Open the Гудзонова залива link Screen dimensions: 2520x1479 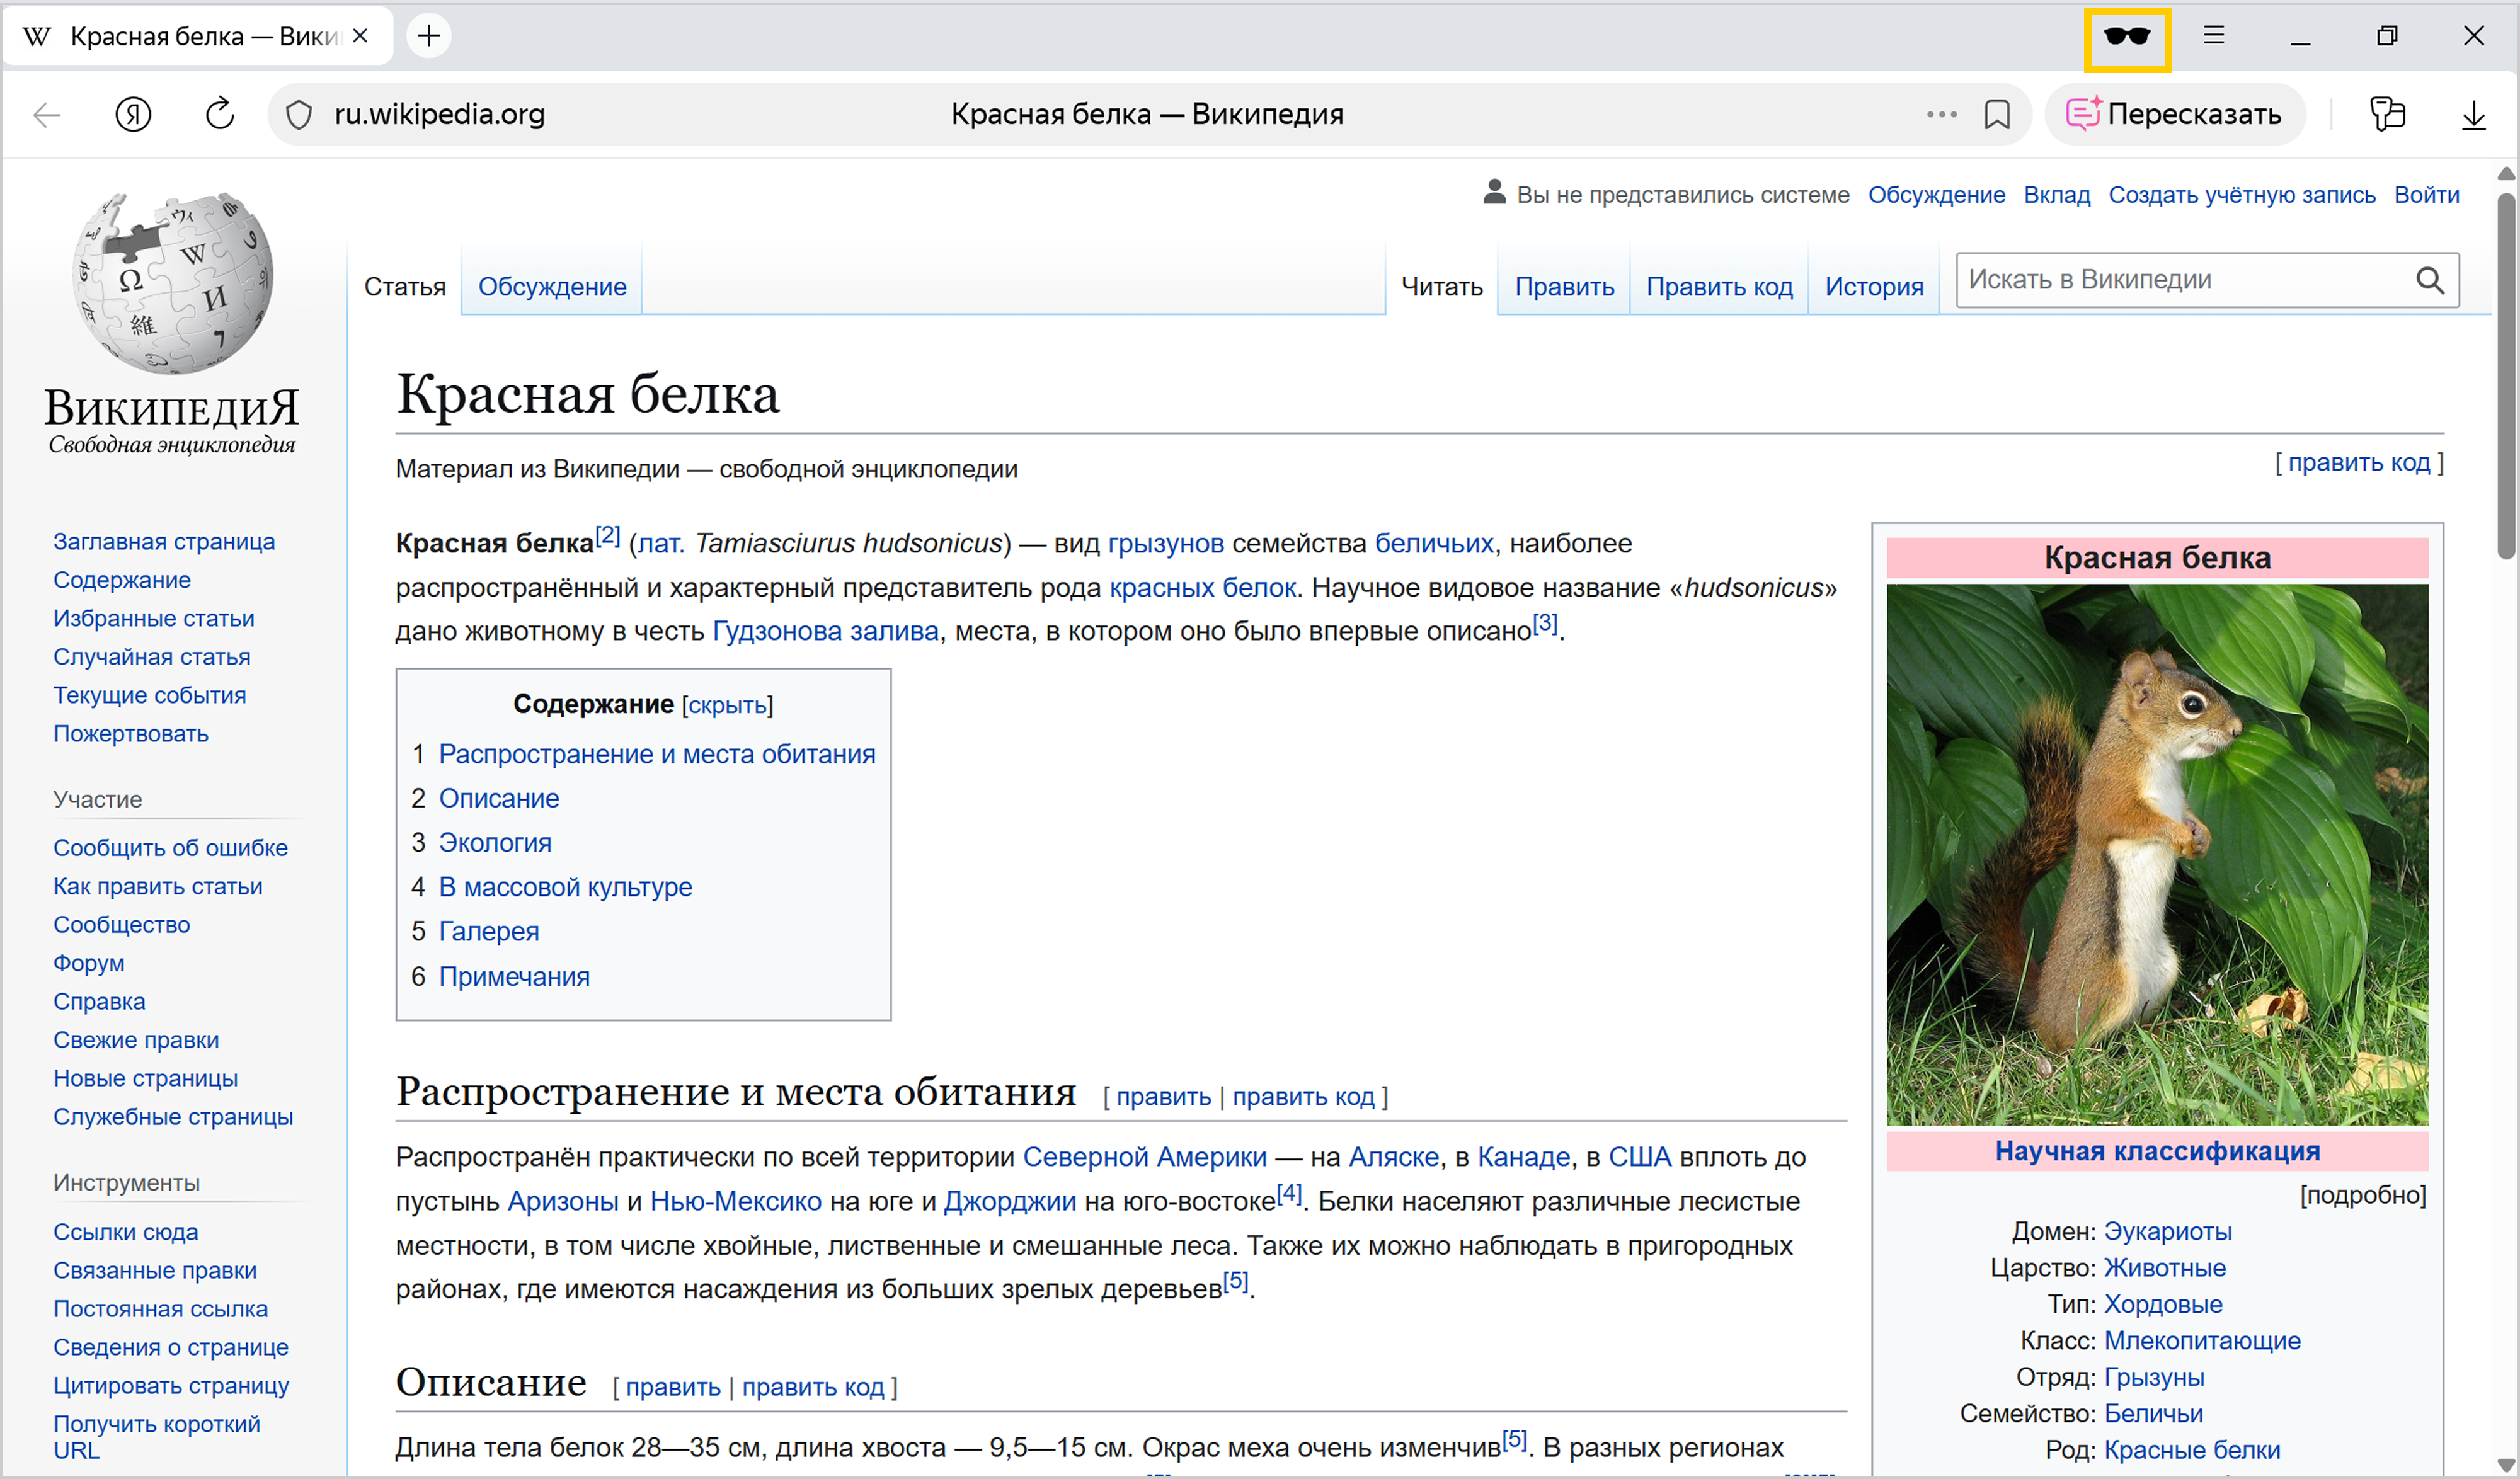(x=825, y=631)
